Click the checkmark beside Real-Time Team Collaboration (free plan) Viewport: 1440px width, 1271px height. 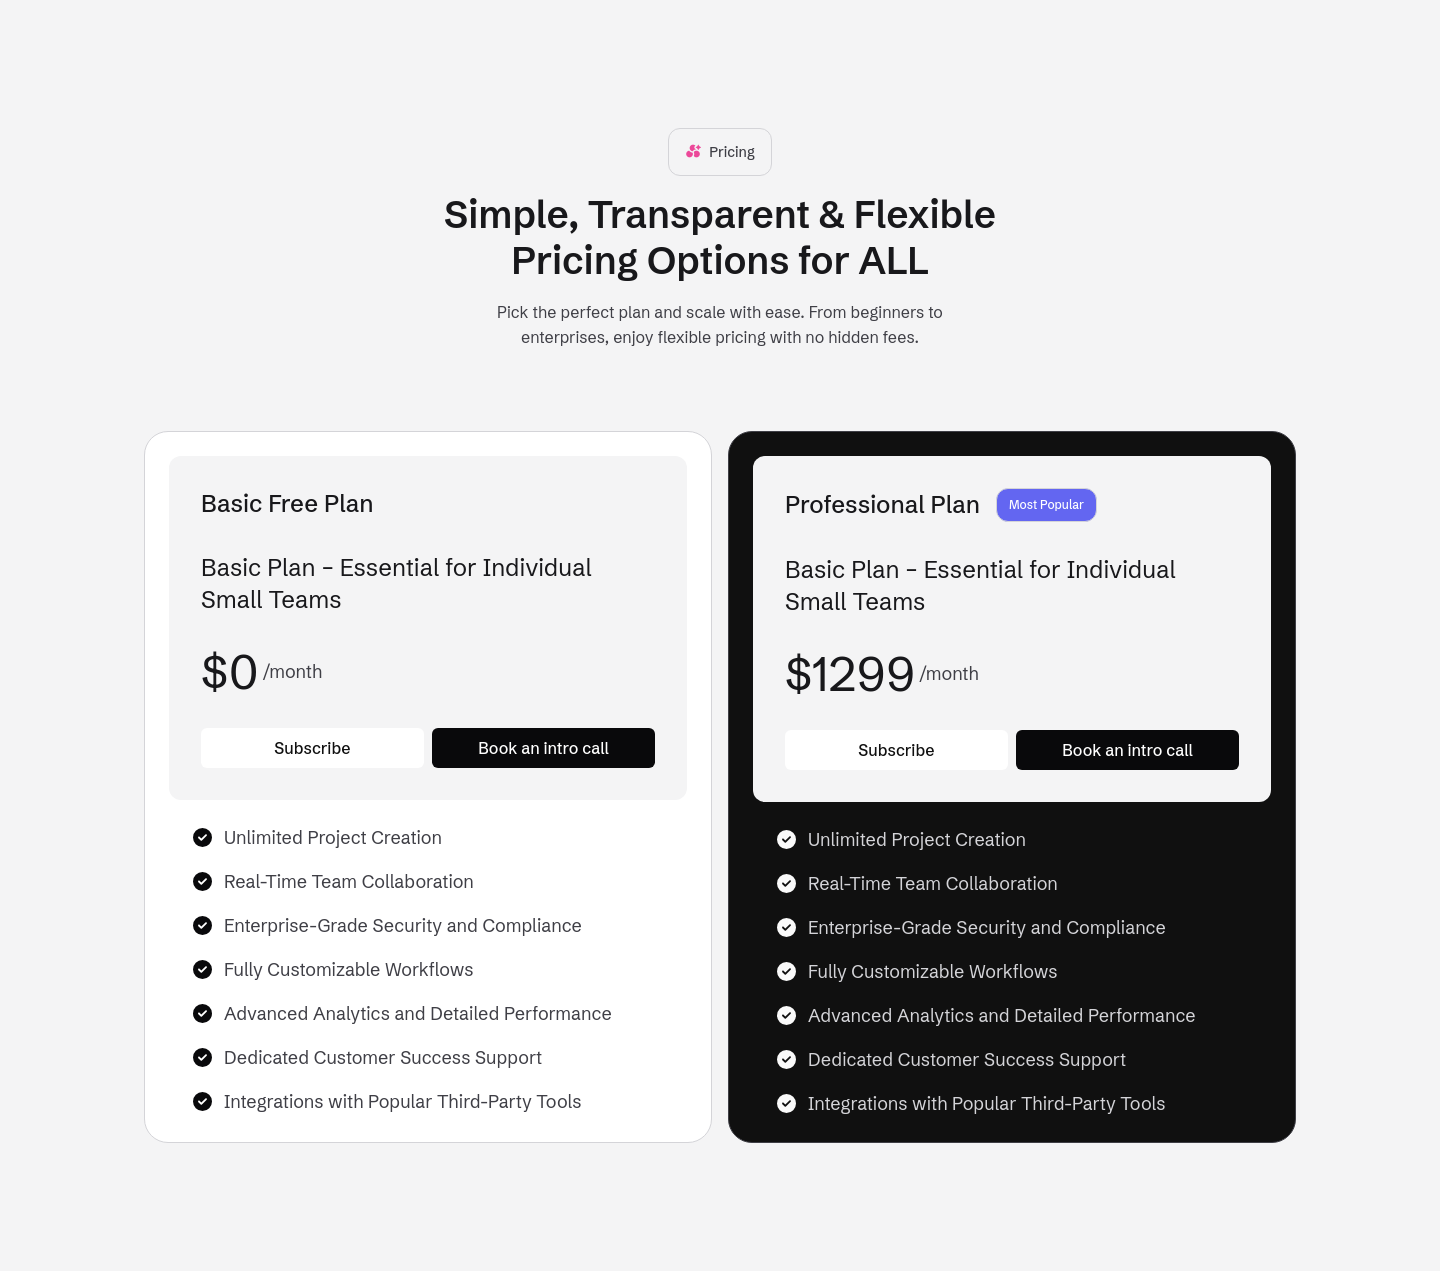(203, 881)
